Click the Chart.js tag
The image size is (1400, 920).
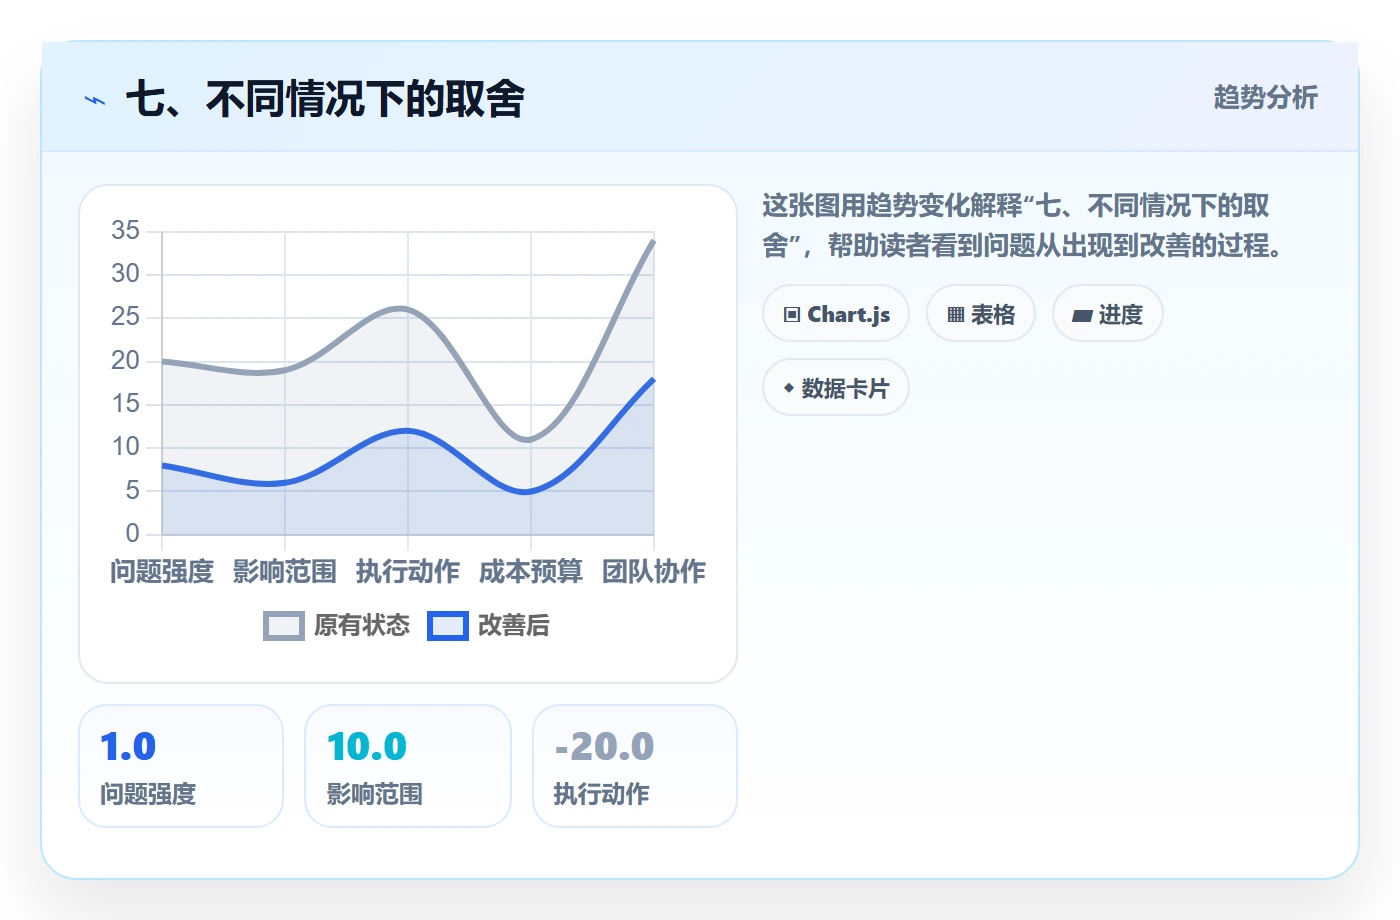(836, 314)
